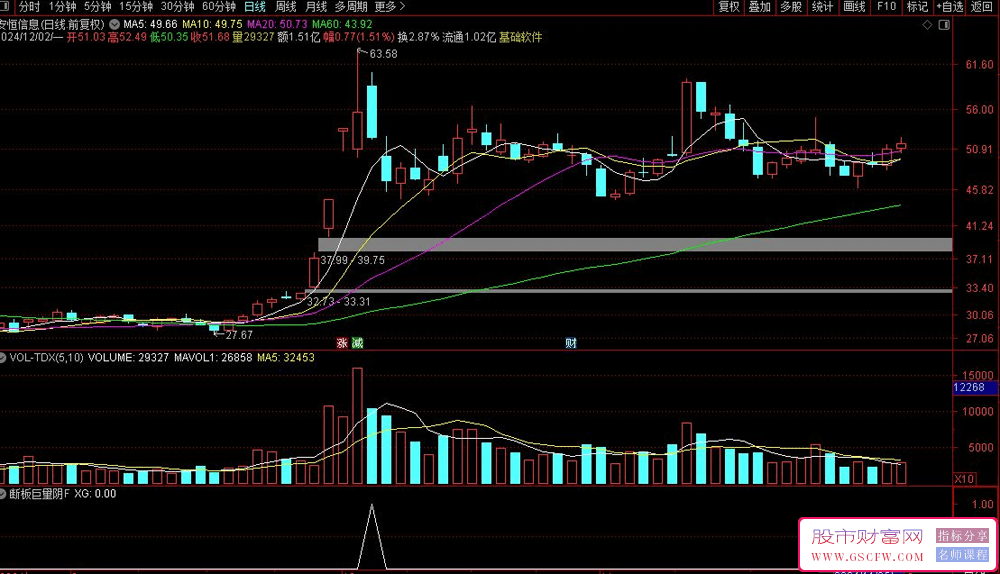Viewport: 1000px width, 574px height.
Task: Select the 日线 daily tab
Action: [x=255, y=6]
